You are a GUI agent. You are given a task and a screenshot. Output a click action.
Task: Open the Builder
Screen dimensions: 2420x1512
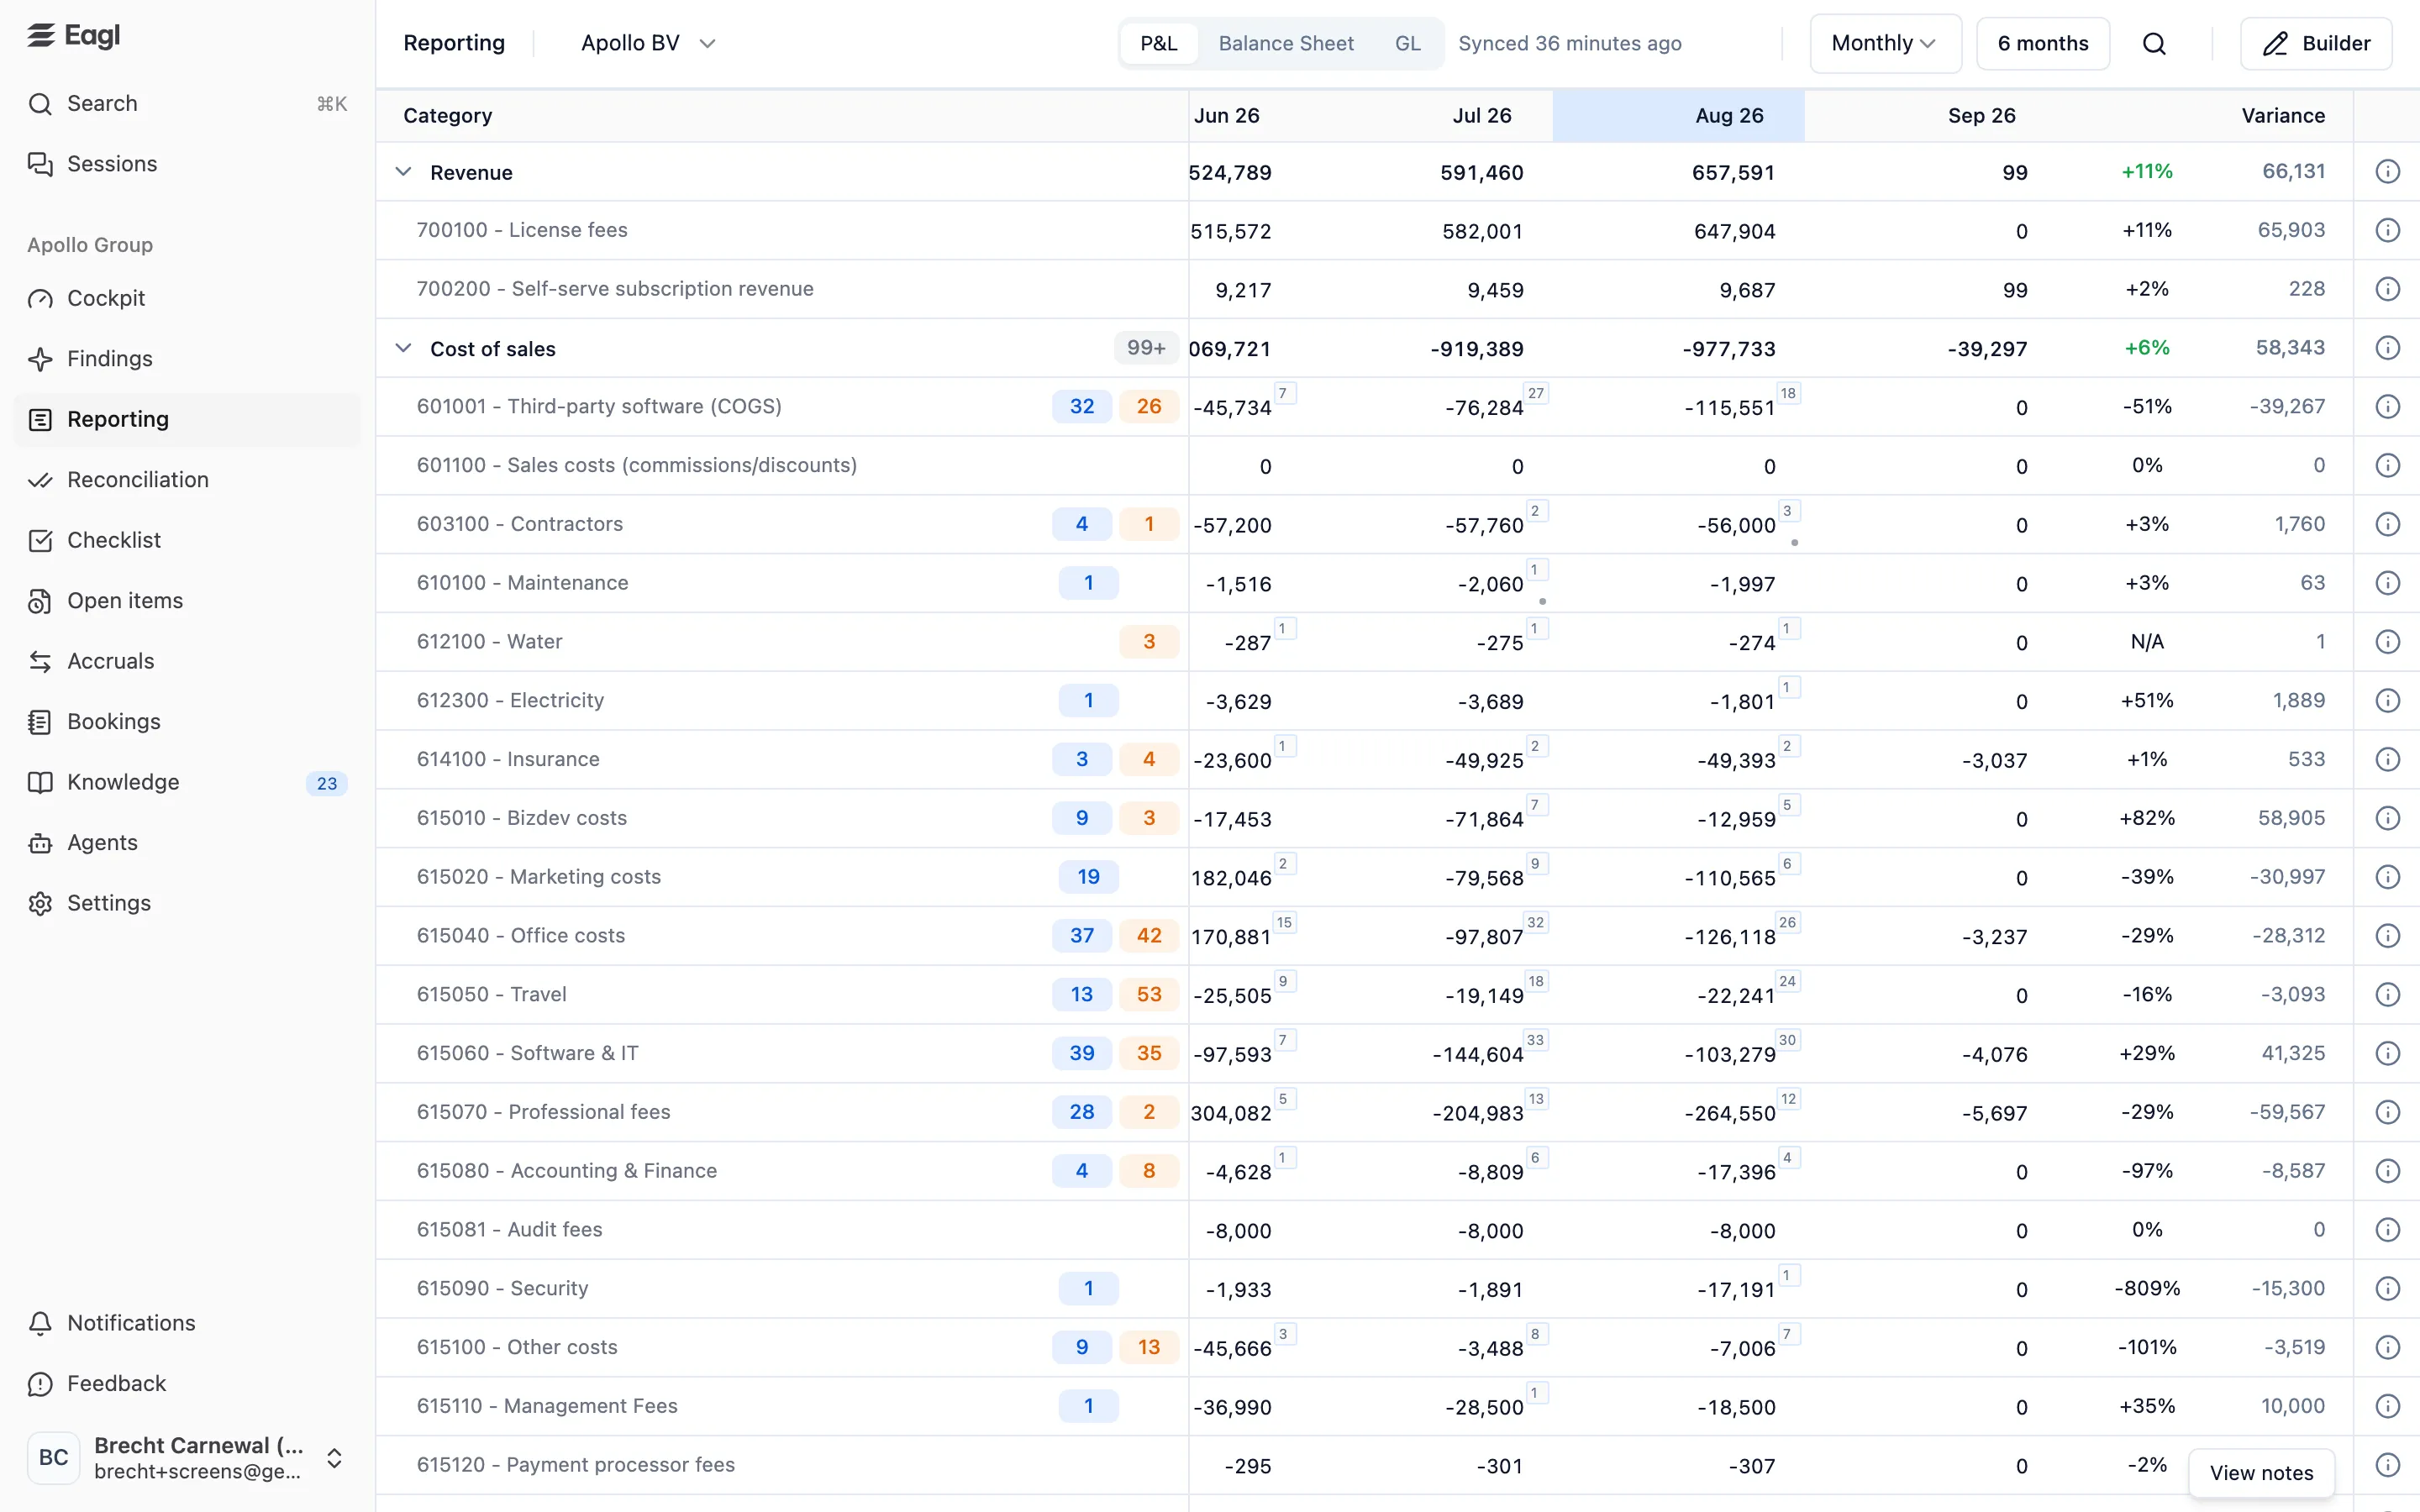(2316, 44)
